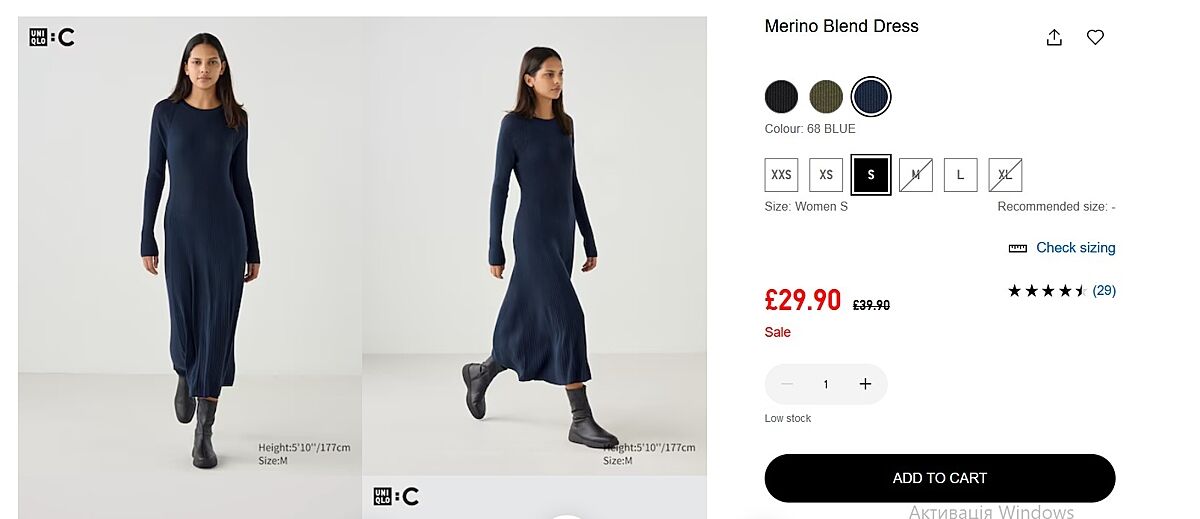1200x519 pixels.
Task: Click the quantity number field
Action: tap(826, 384)
